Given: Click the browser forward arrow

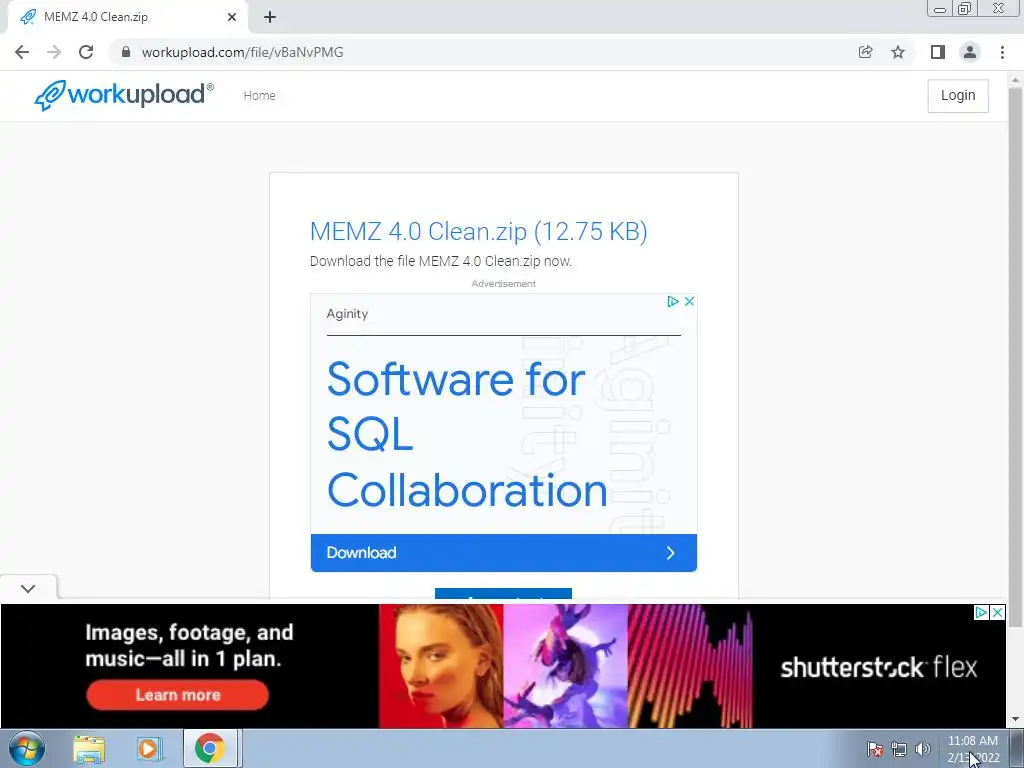Looking at the screenshot, I should [54, 52].
